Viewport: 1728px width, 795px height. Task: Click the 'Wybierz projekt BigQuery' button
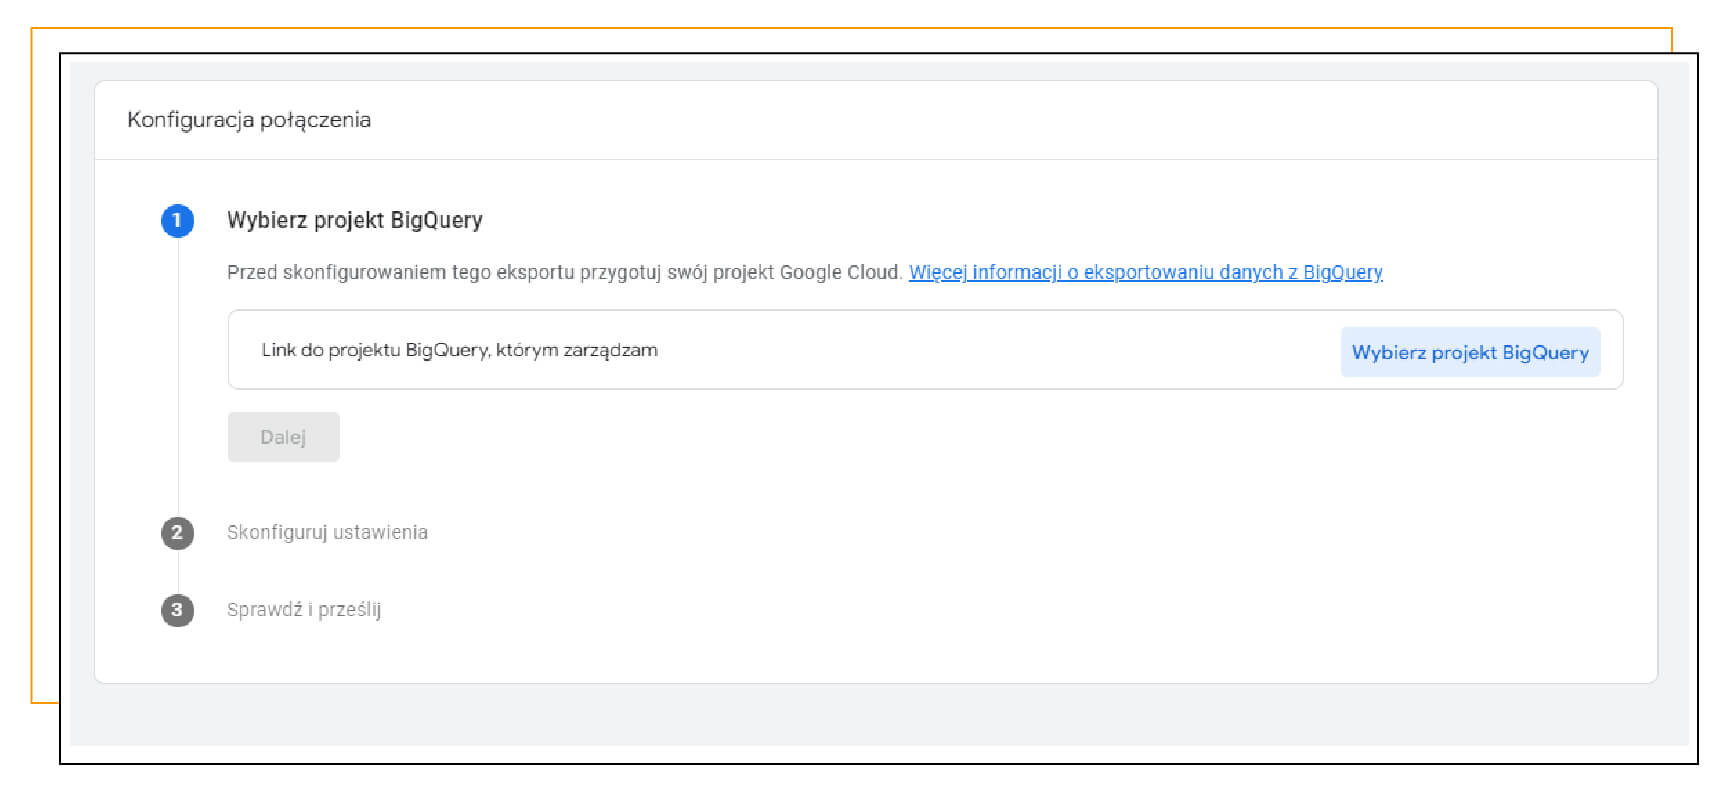(x=1470, y=352)
